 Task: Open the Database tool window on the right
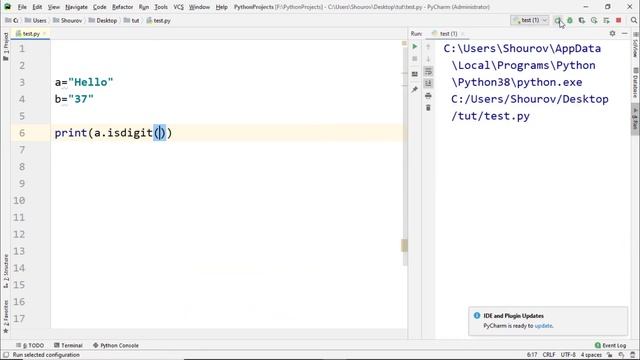pyautogui.click(x=635, y=83)
